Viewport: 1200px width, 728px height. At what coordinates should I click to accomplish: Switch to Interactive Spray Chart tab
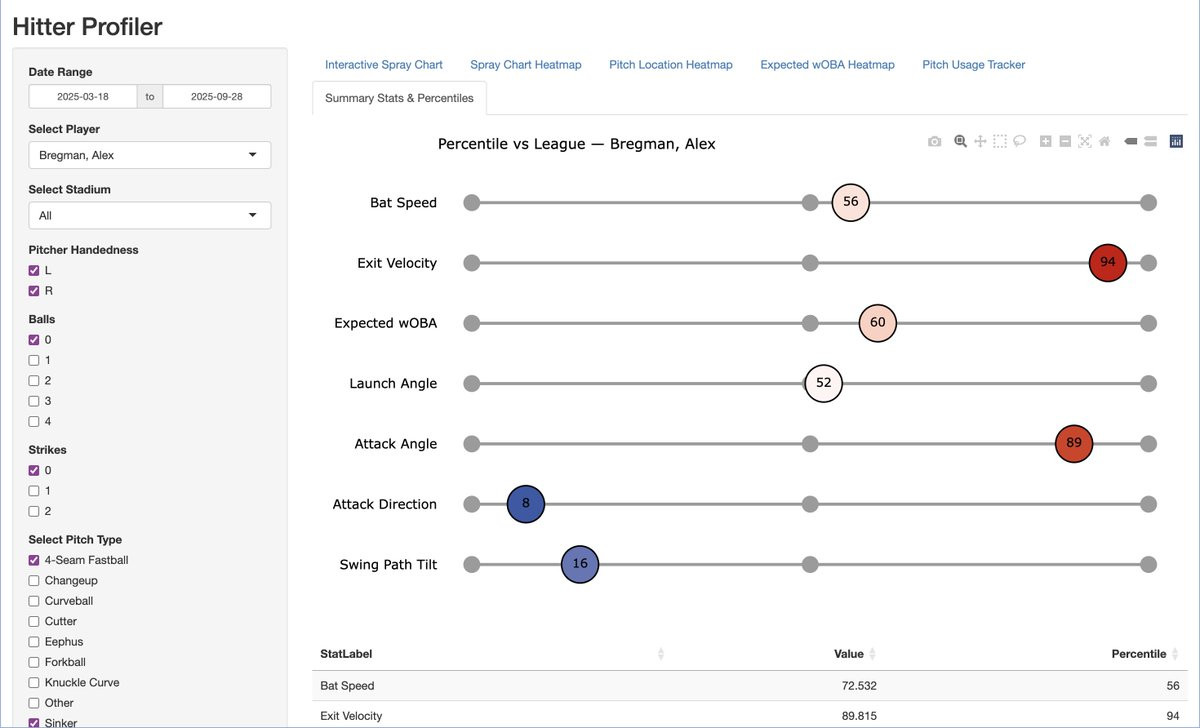tap(384, 65)
